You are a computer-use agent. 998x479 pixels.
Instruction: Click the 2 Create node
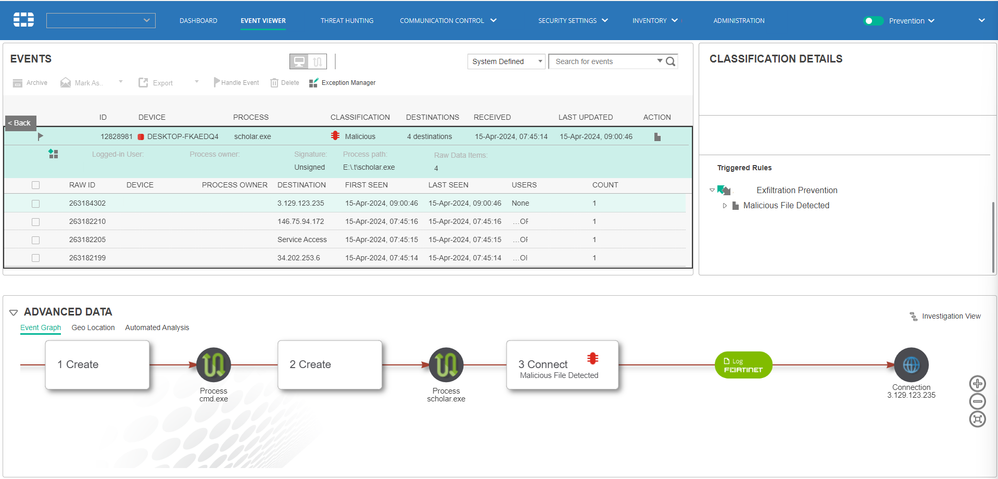click(x=330, y=364)
